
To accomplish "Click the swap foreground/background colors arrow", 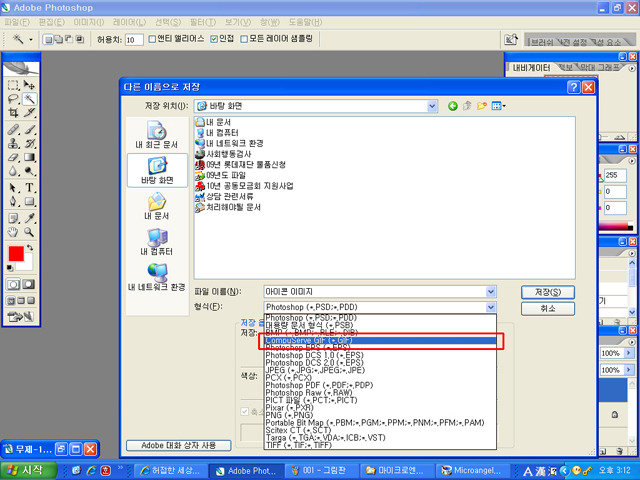I will pyautogui.click(x=30, y=248).
